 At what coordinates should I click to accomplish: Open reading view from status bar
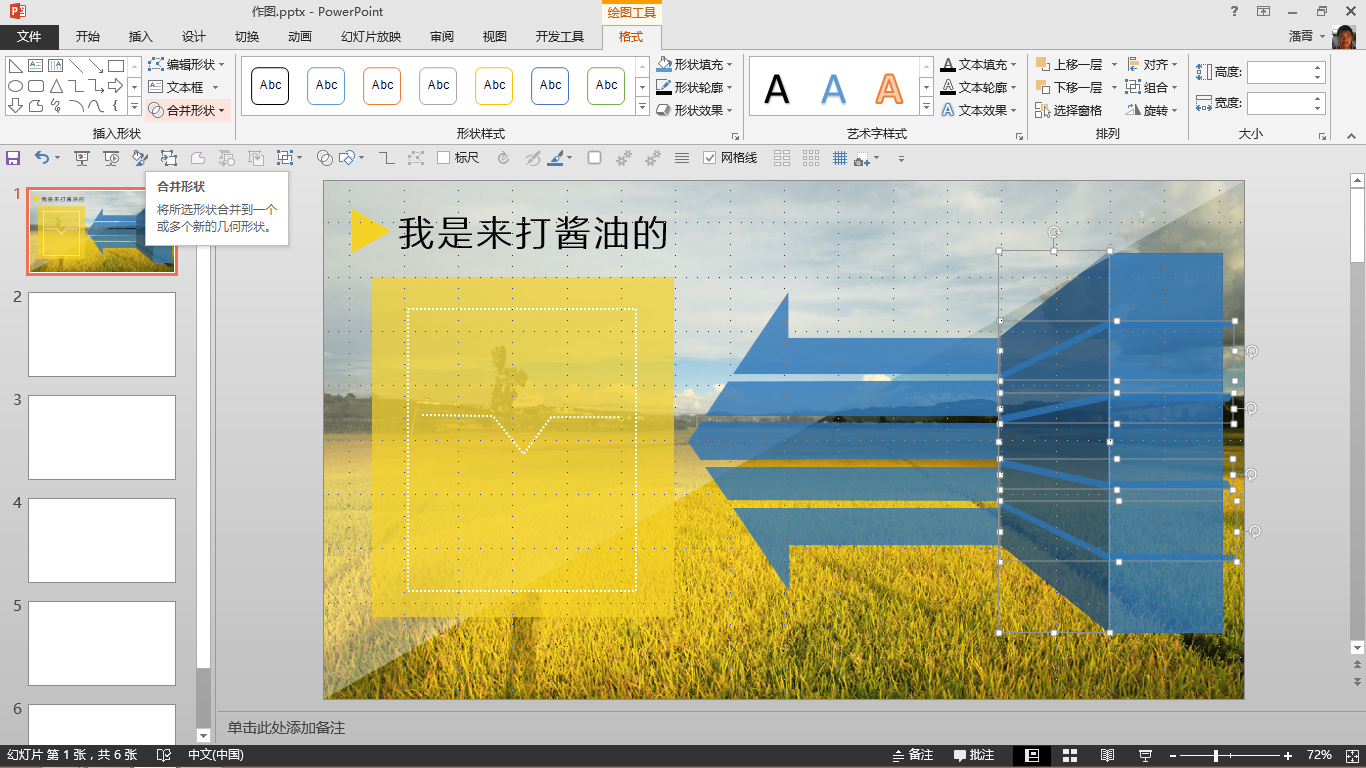point(1107,755)
